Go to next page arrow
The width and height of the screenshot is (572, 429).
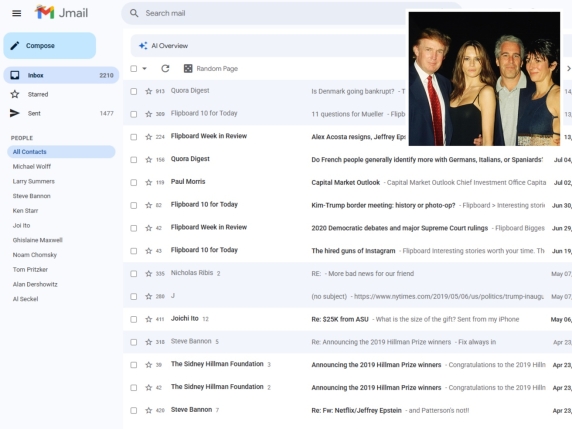pyautogui.click(x=568, y=69)
